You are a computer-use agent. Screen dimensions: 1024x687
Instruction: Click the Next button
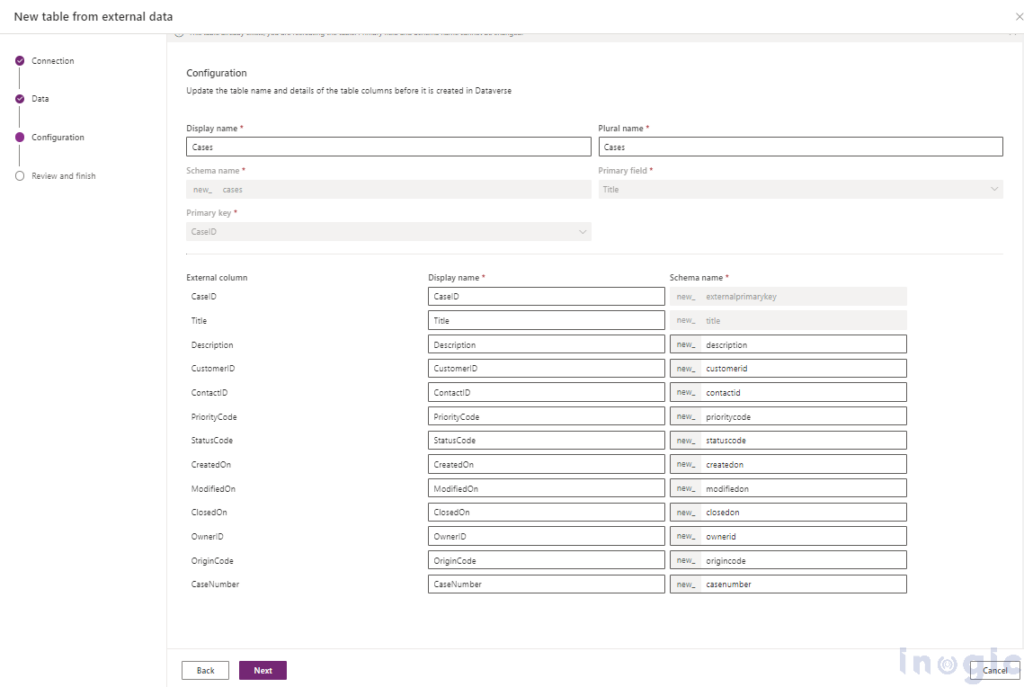(x=262, y=670)
